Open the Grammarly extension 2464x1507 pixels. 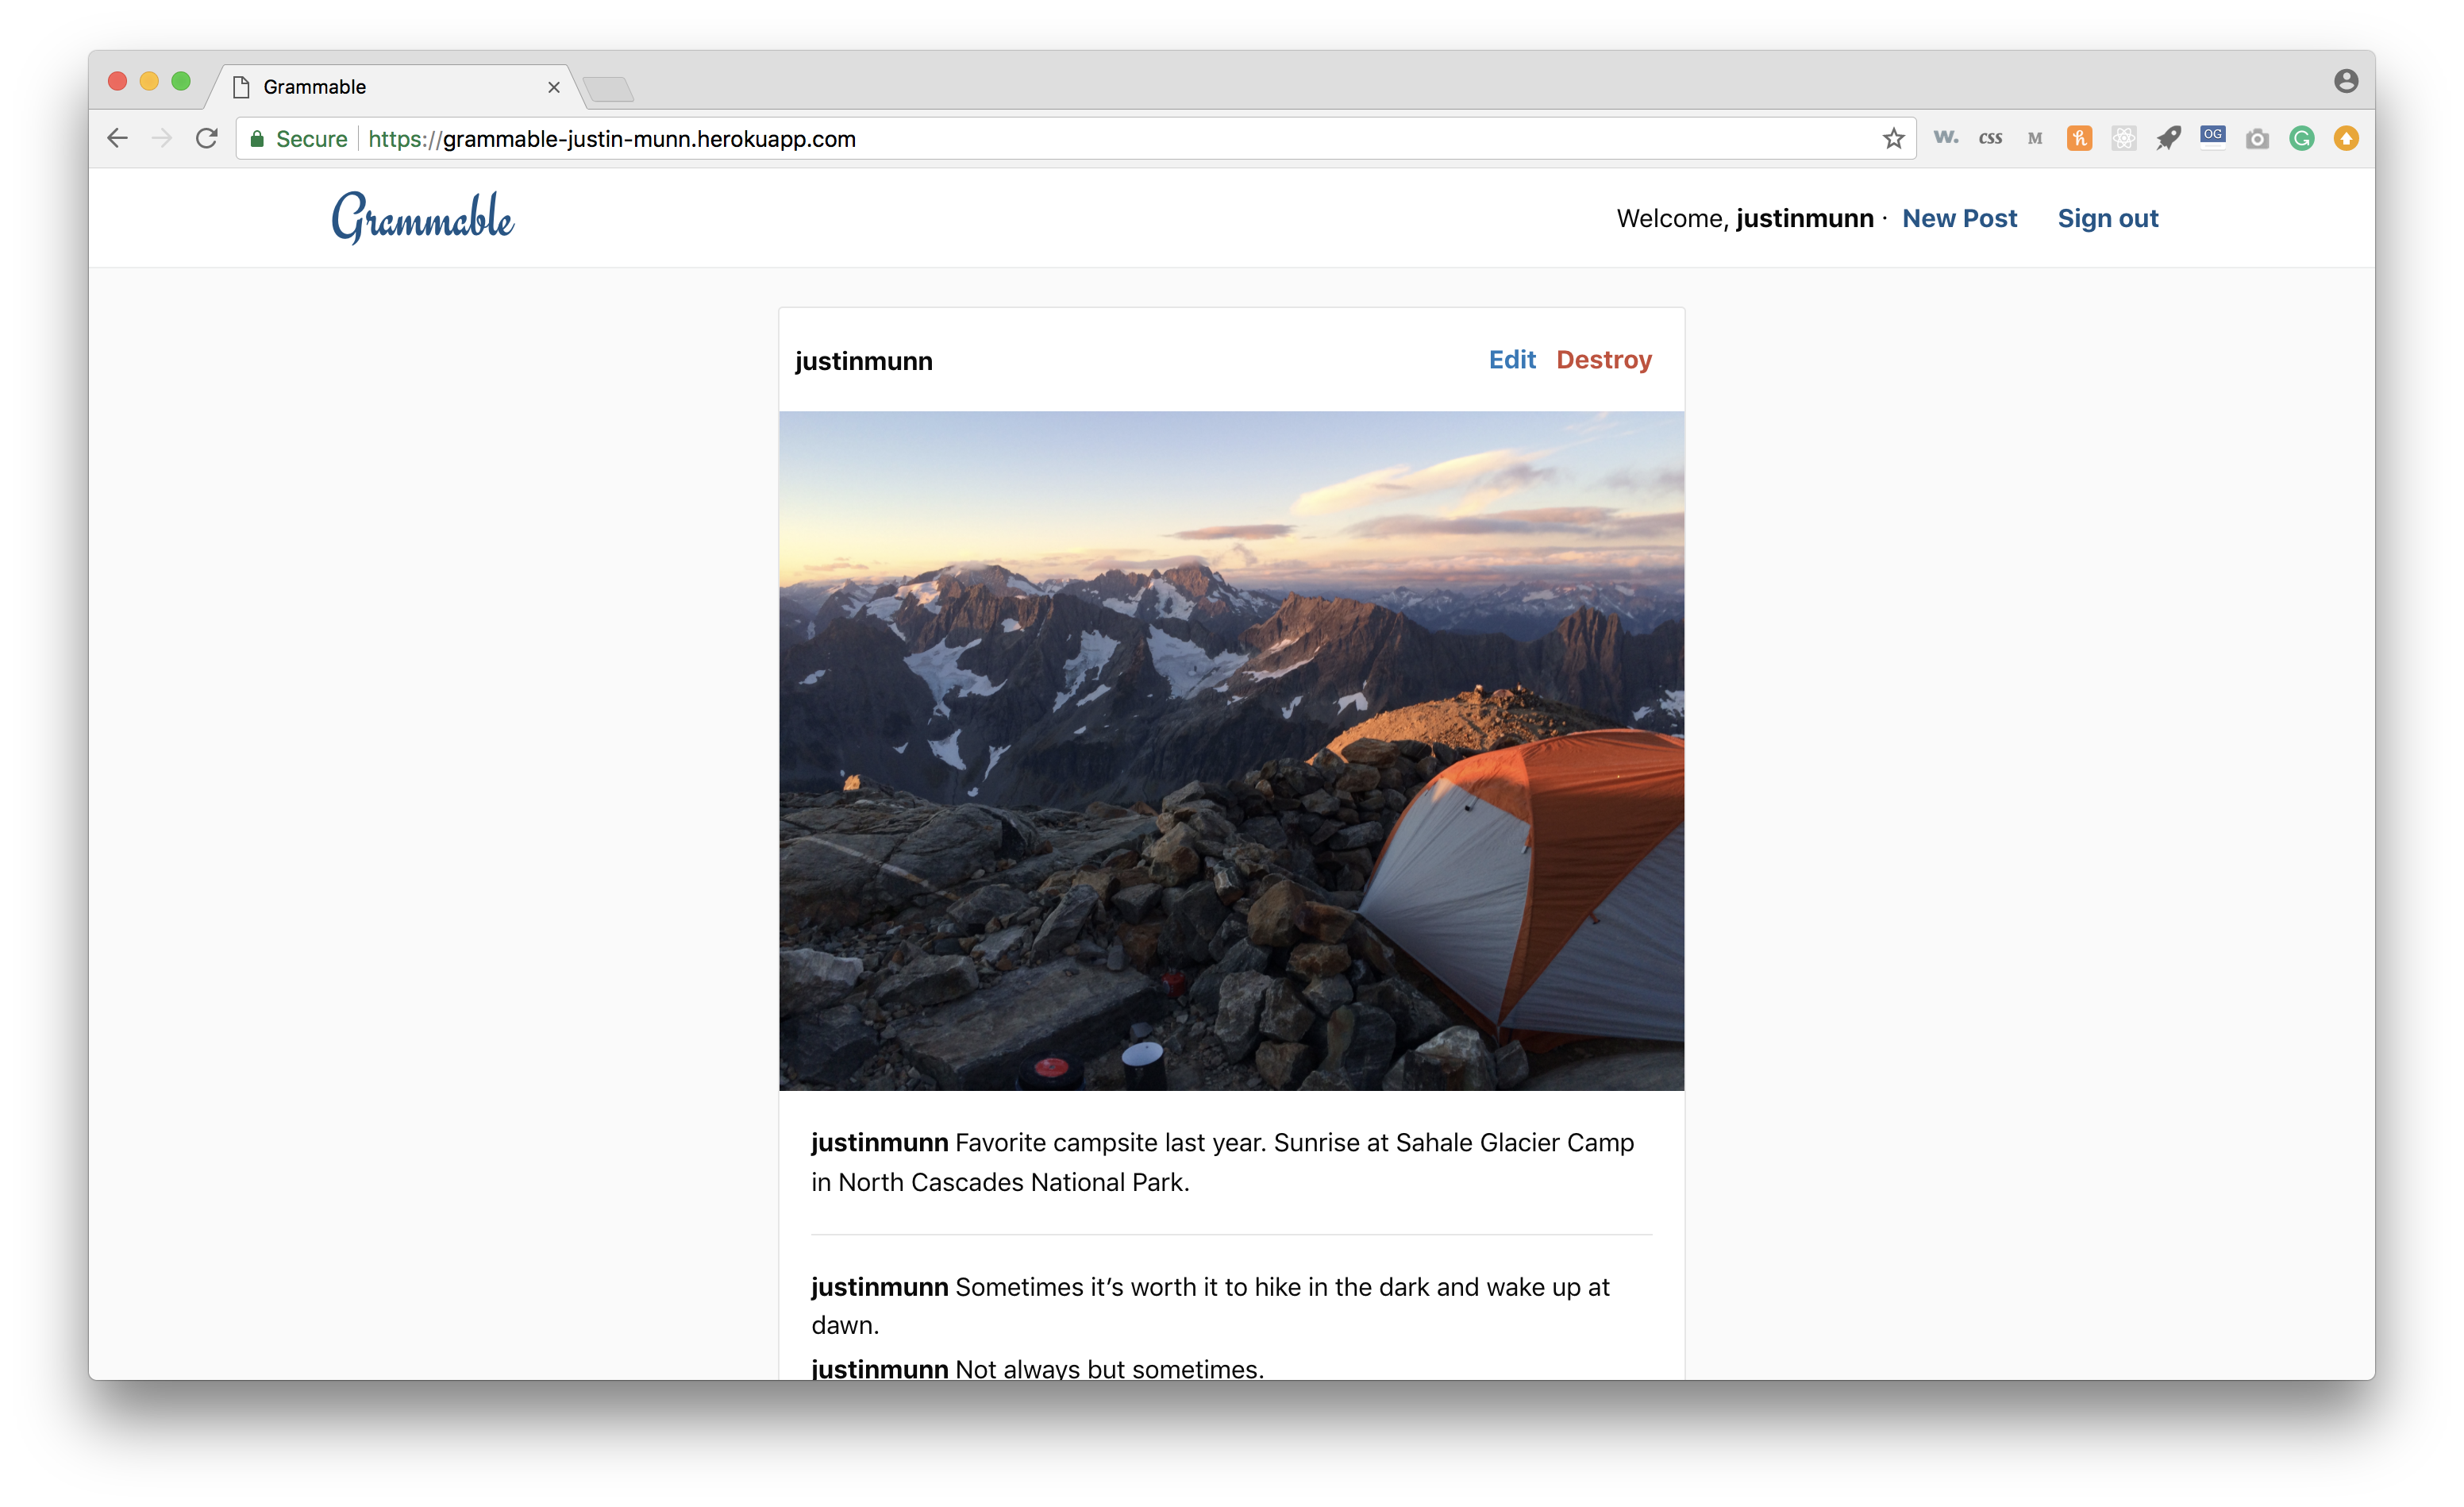tap(2301, 139)
